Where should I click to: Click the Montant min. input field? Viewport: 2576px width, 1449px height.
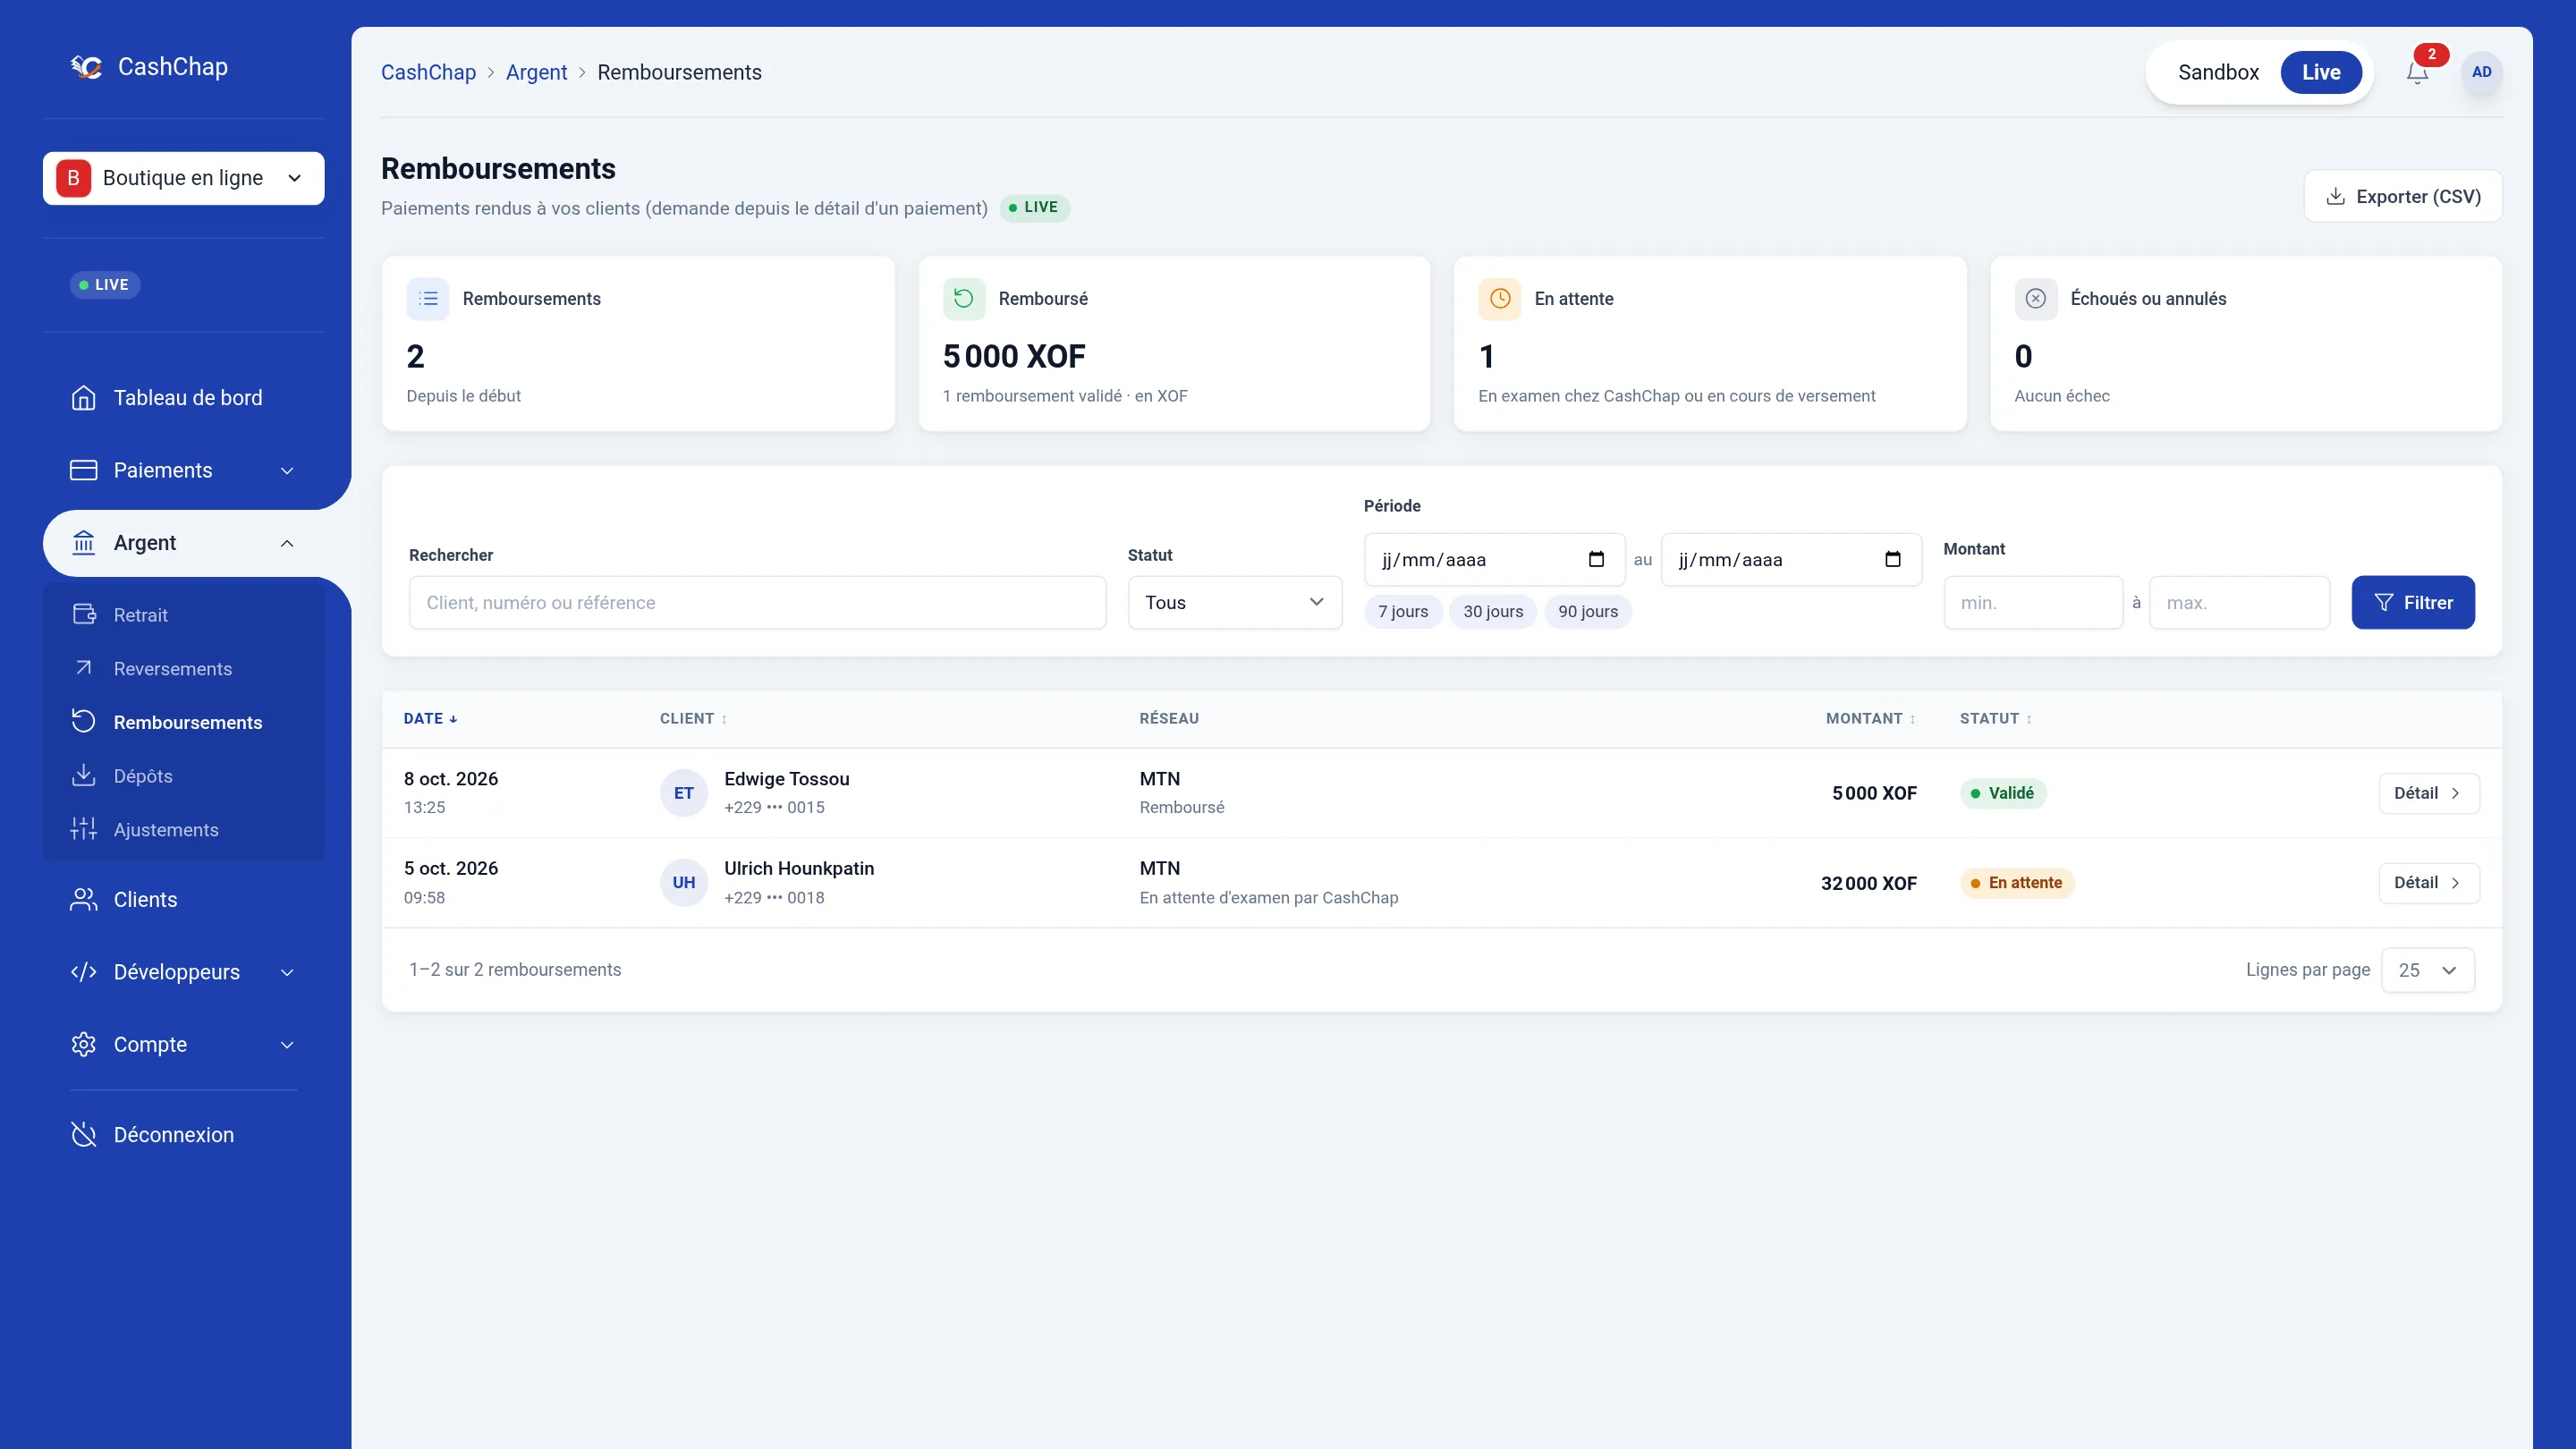2033,603
